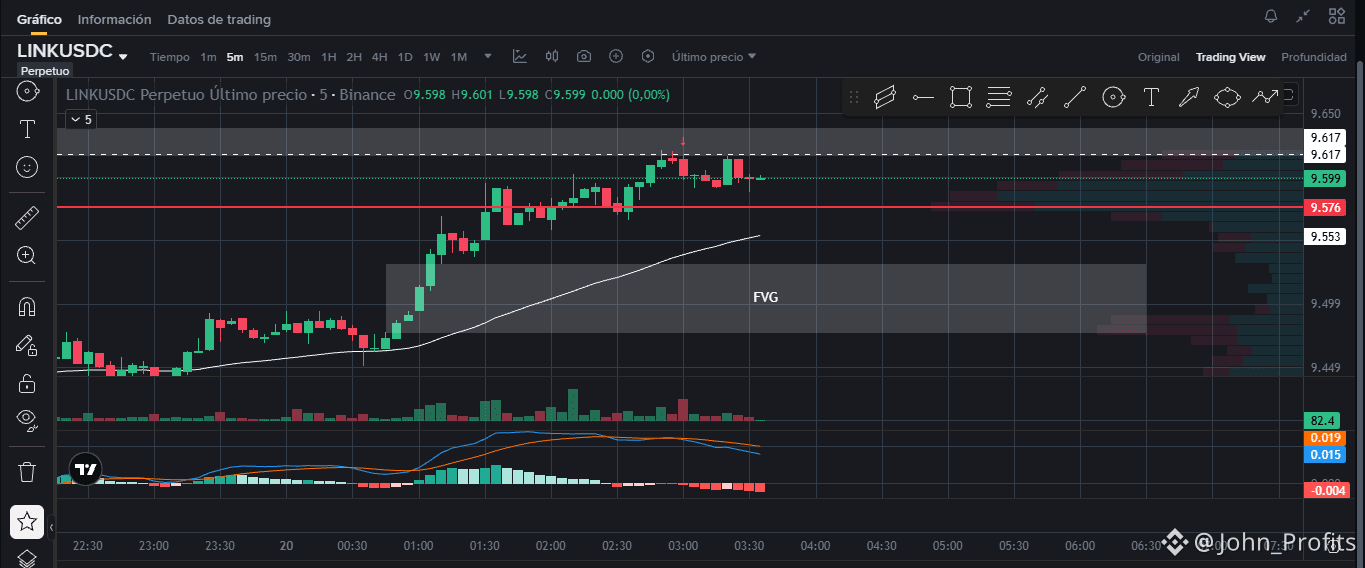The image size is (1365, 568).
Task: Open the emoji icons tool
Action: click(x=27, y=167)
